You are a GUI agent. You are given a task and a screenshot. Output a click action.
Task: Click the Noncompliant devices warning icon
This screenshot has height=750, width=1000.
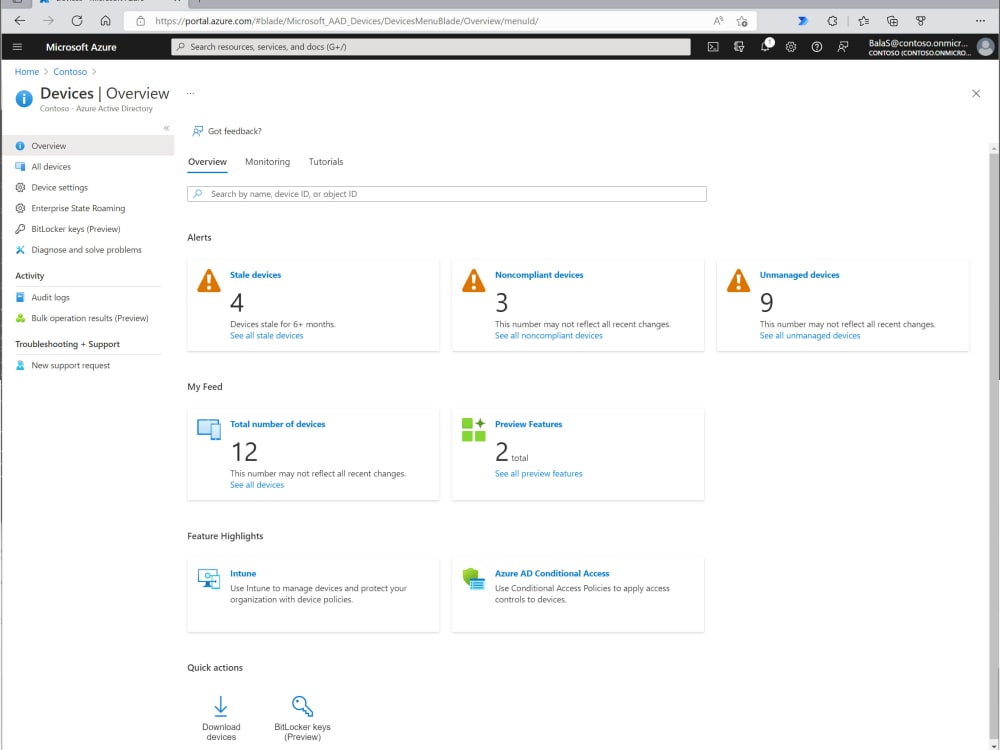pyautogui.click(x=473, y=281)
